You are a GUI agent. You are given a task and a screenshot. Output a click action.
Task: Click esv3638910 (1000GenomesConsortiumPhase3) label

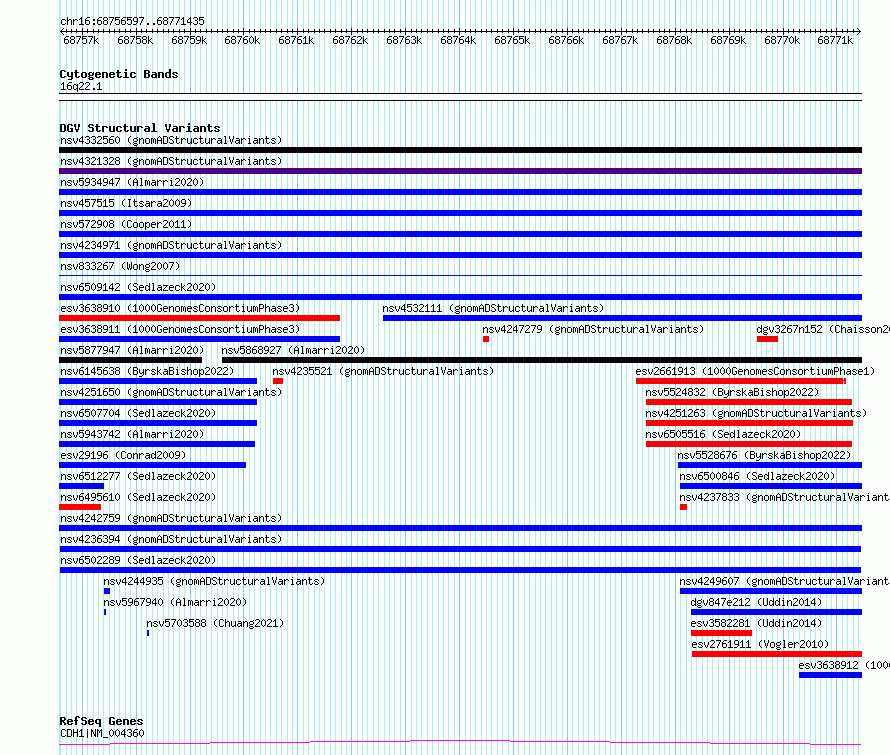pyautogui.click(x=180, y=308)
